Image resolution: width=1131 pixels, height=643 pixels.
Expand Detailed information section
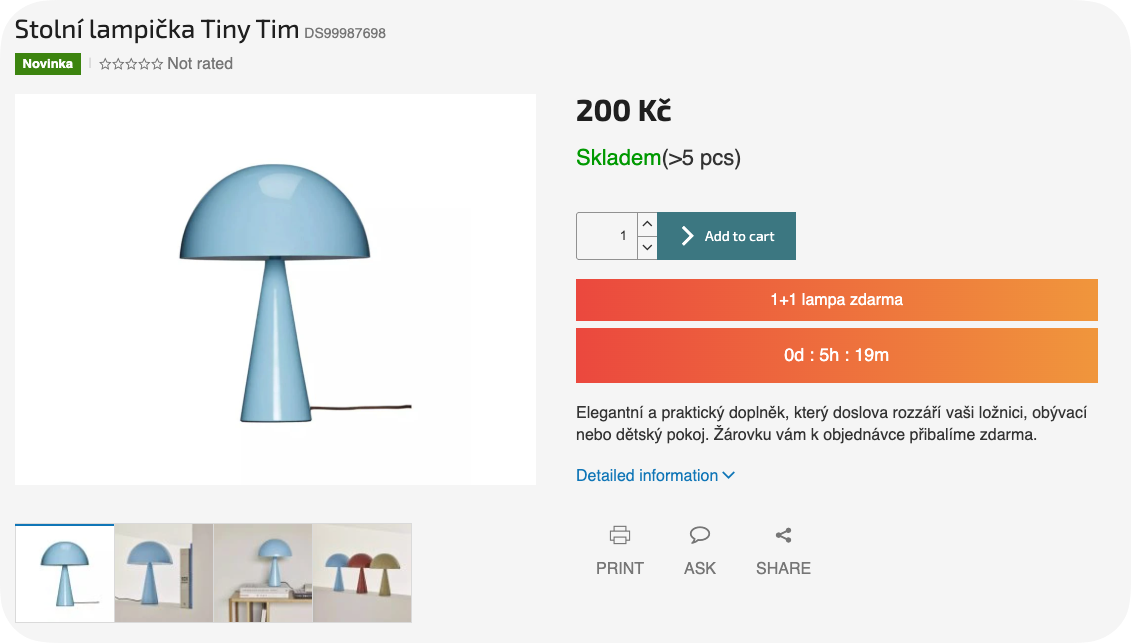[x=655, y=475]
